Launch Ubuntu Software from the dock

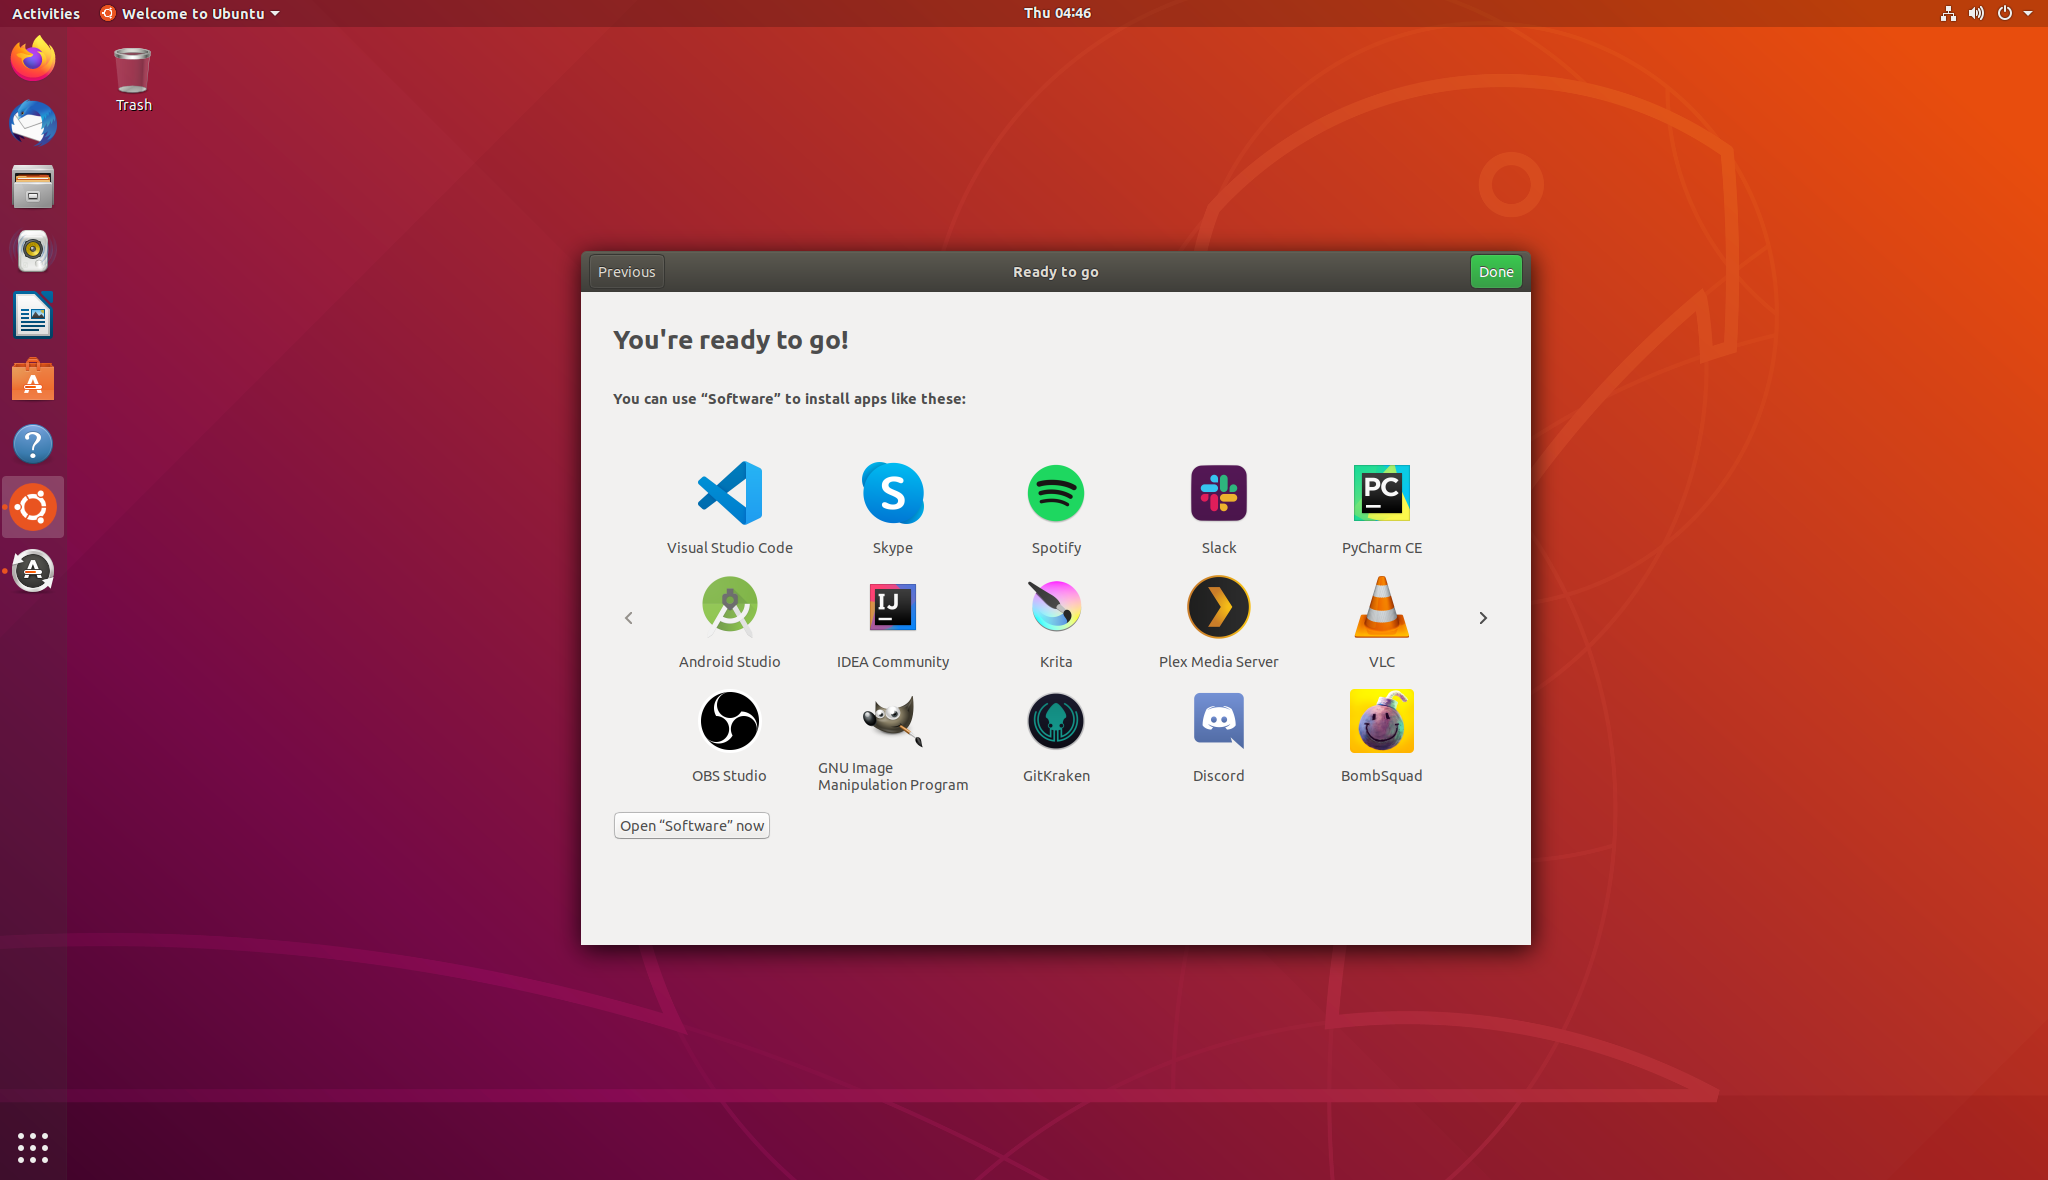point(33,380)
